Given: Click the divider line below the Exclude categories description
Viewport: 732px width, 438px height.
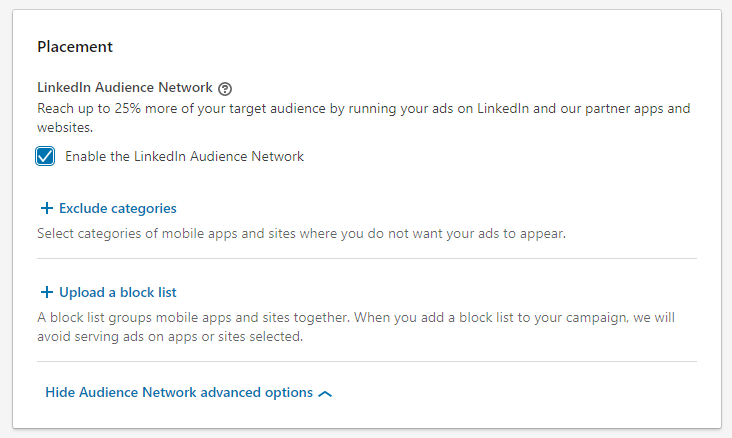Looking at the screenshot, I should pyautogui.click(x=367, y=258).
